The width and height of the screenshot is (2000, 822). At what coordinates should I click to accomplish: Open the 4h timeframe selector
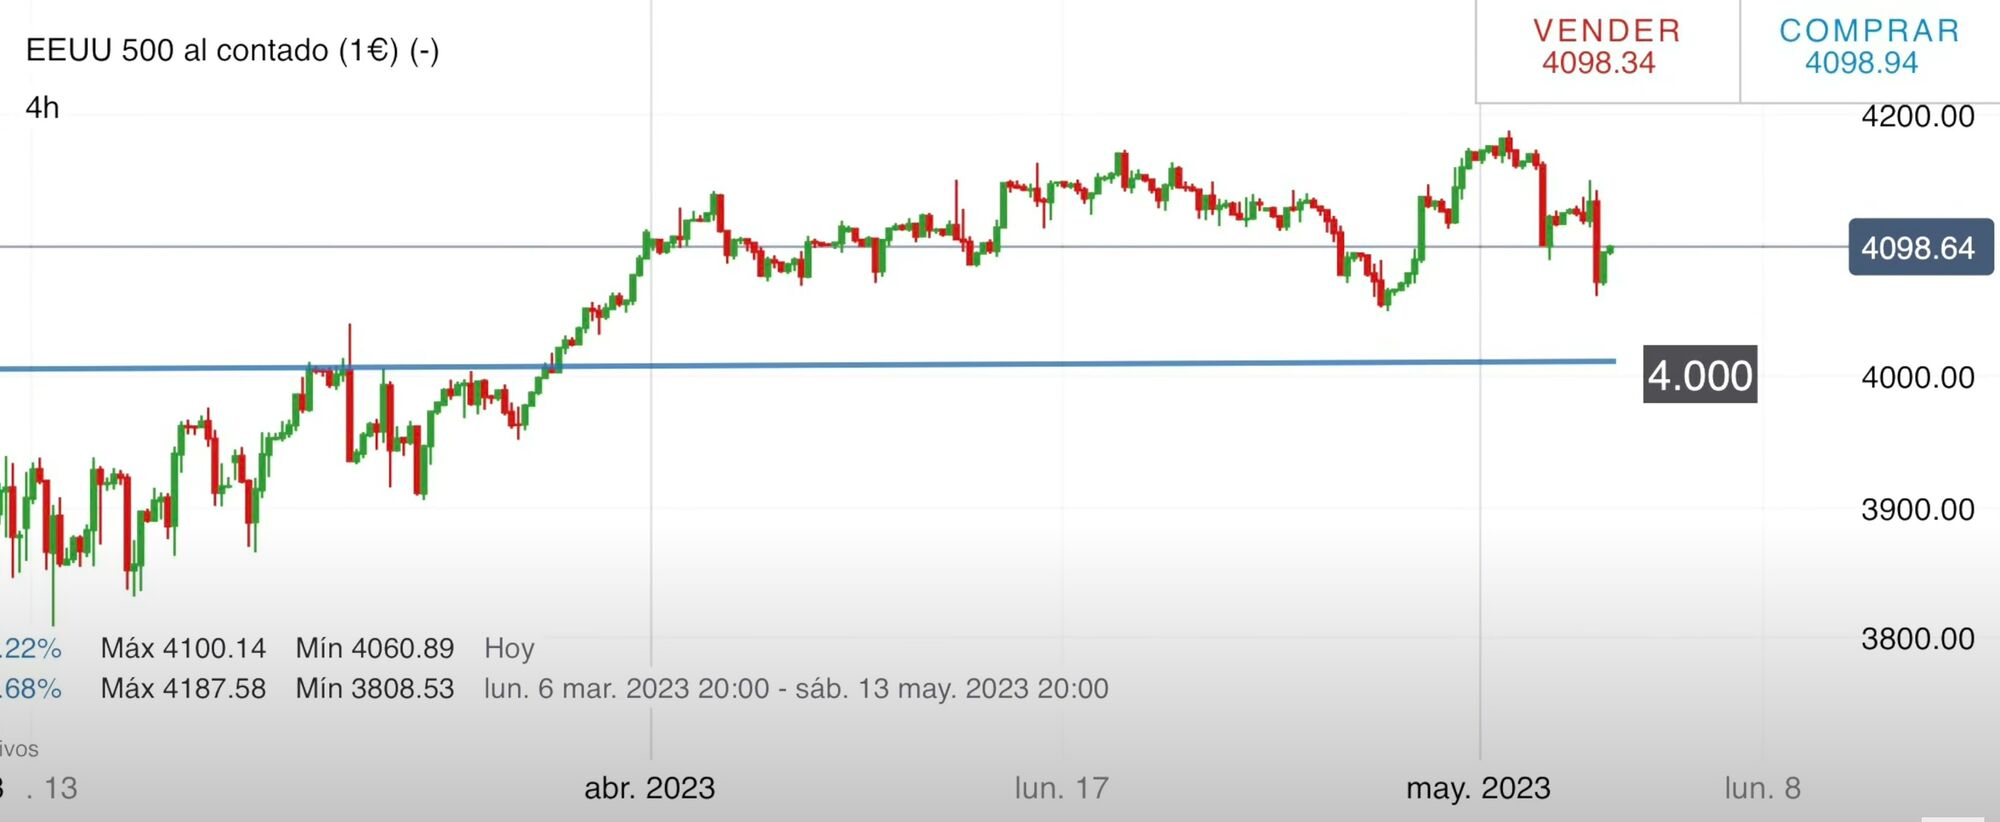pyautogui.click(x=42, y=108)
